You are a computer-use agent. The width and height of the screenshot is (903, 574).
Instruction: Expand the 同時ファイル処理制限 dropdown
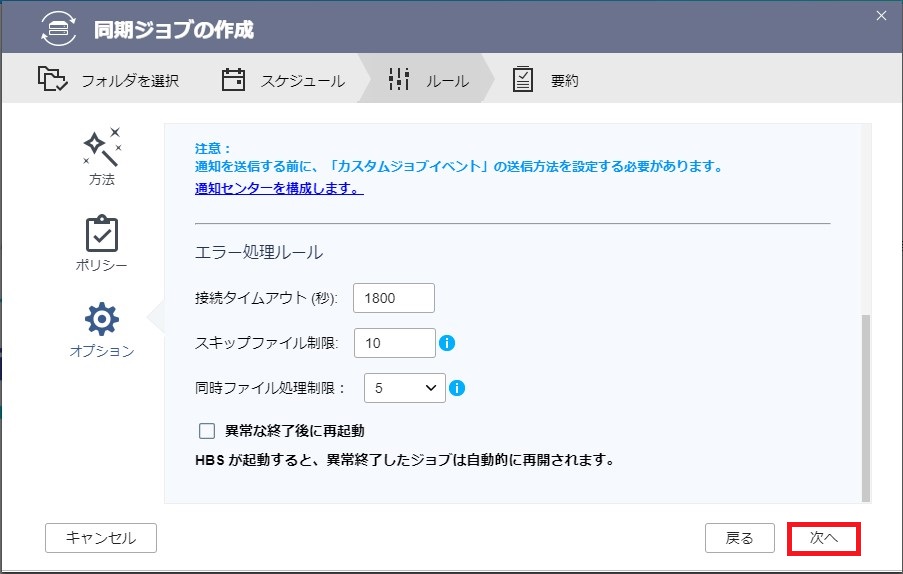tap(405, 388)
